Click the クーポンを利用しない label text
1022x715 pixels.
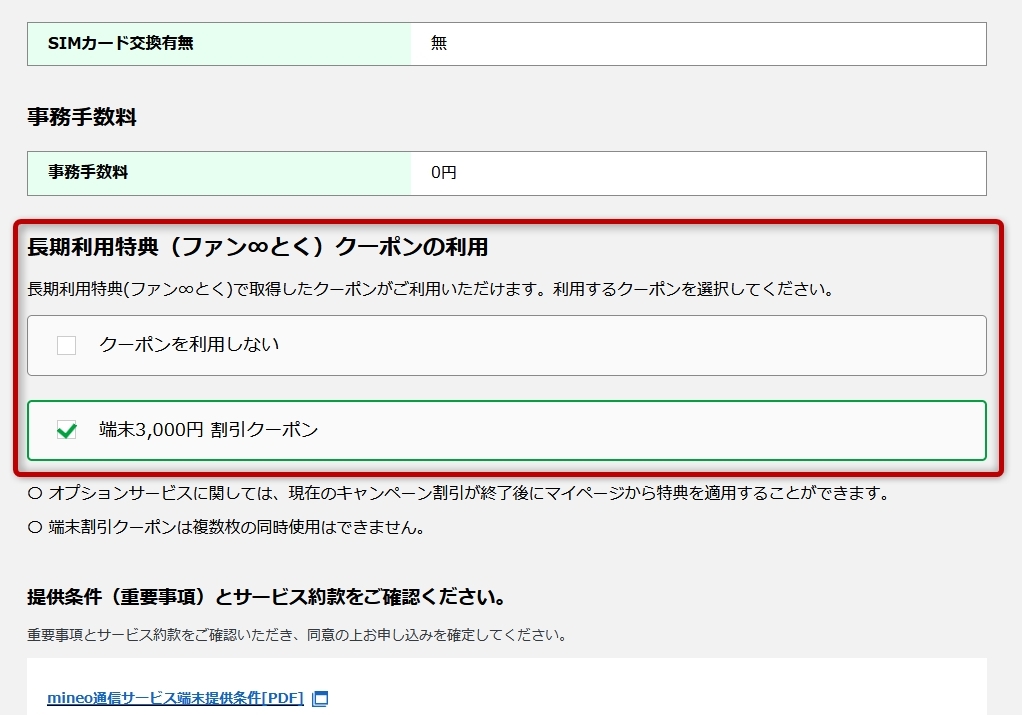pos(189,345)
